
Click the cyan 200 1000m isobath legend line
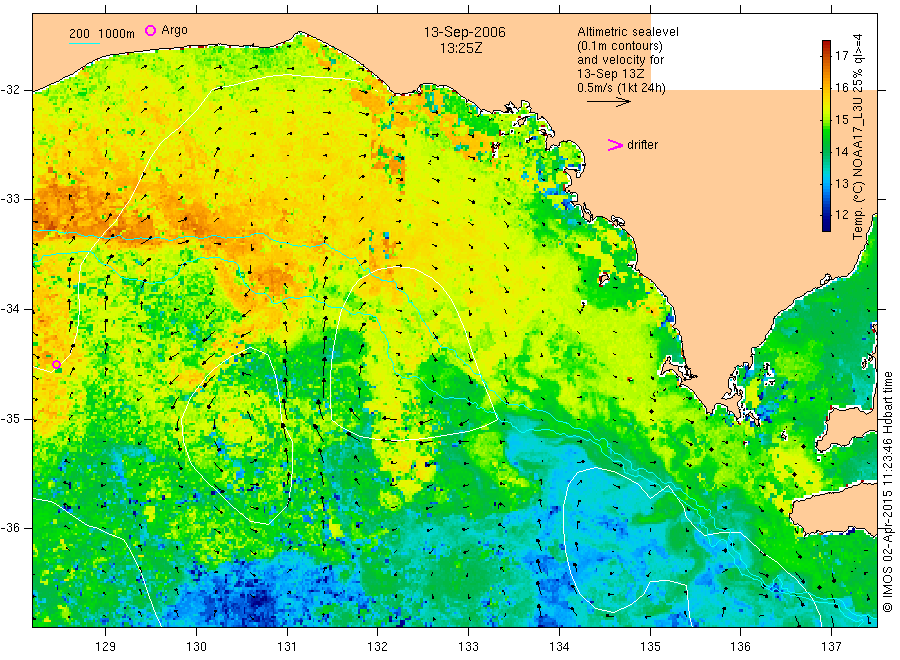(x=84, y=43)
